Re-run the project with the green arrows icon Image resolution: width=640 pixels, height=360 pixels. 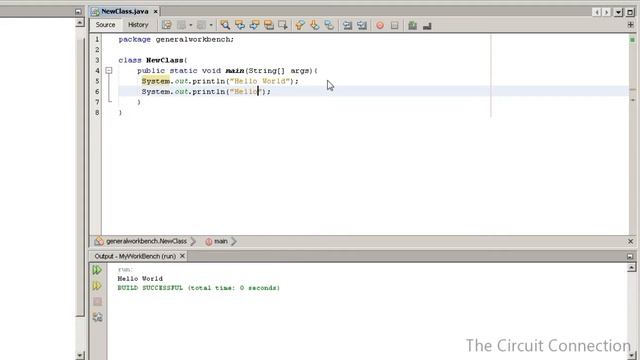tap(97, 270)
